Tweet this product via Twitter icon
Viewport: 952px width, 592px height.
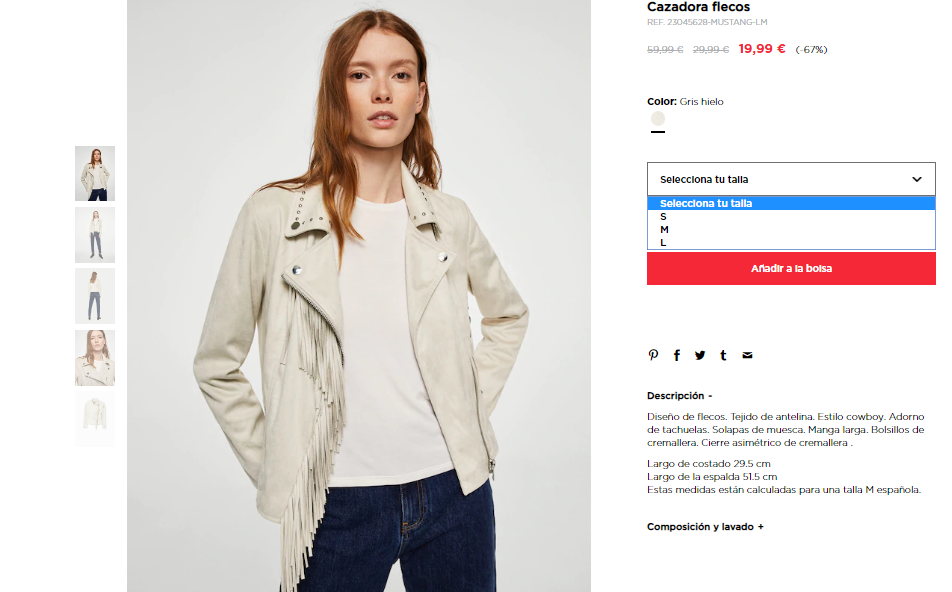700,355
